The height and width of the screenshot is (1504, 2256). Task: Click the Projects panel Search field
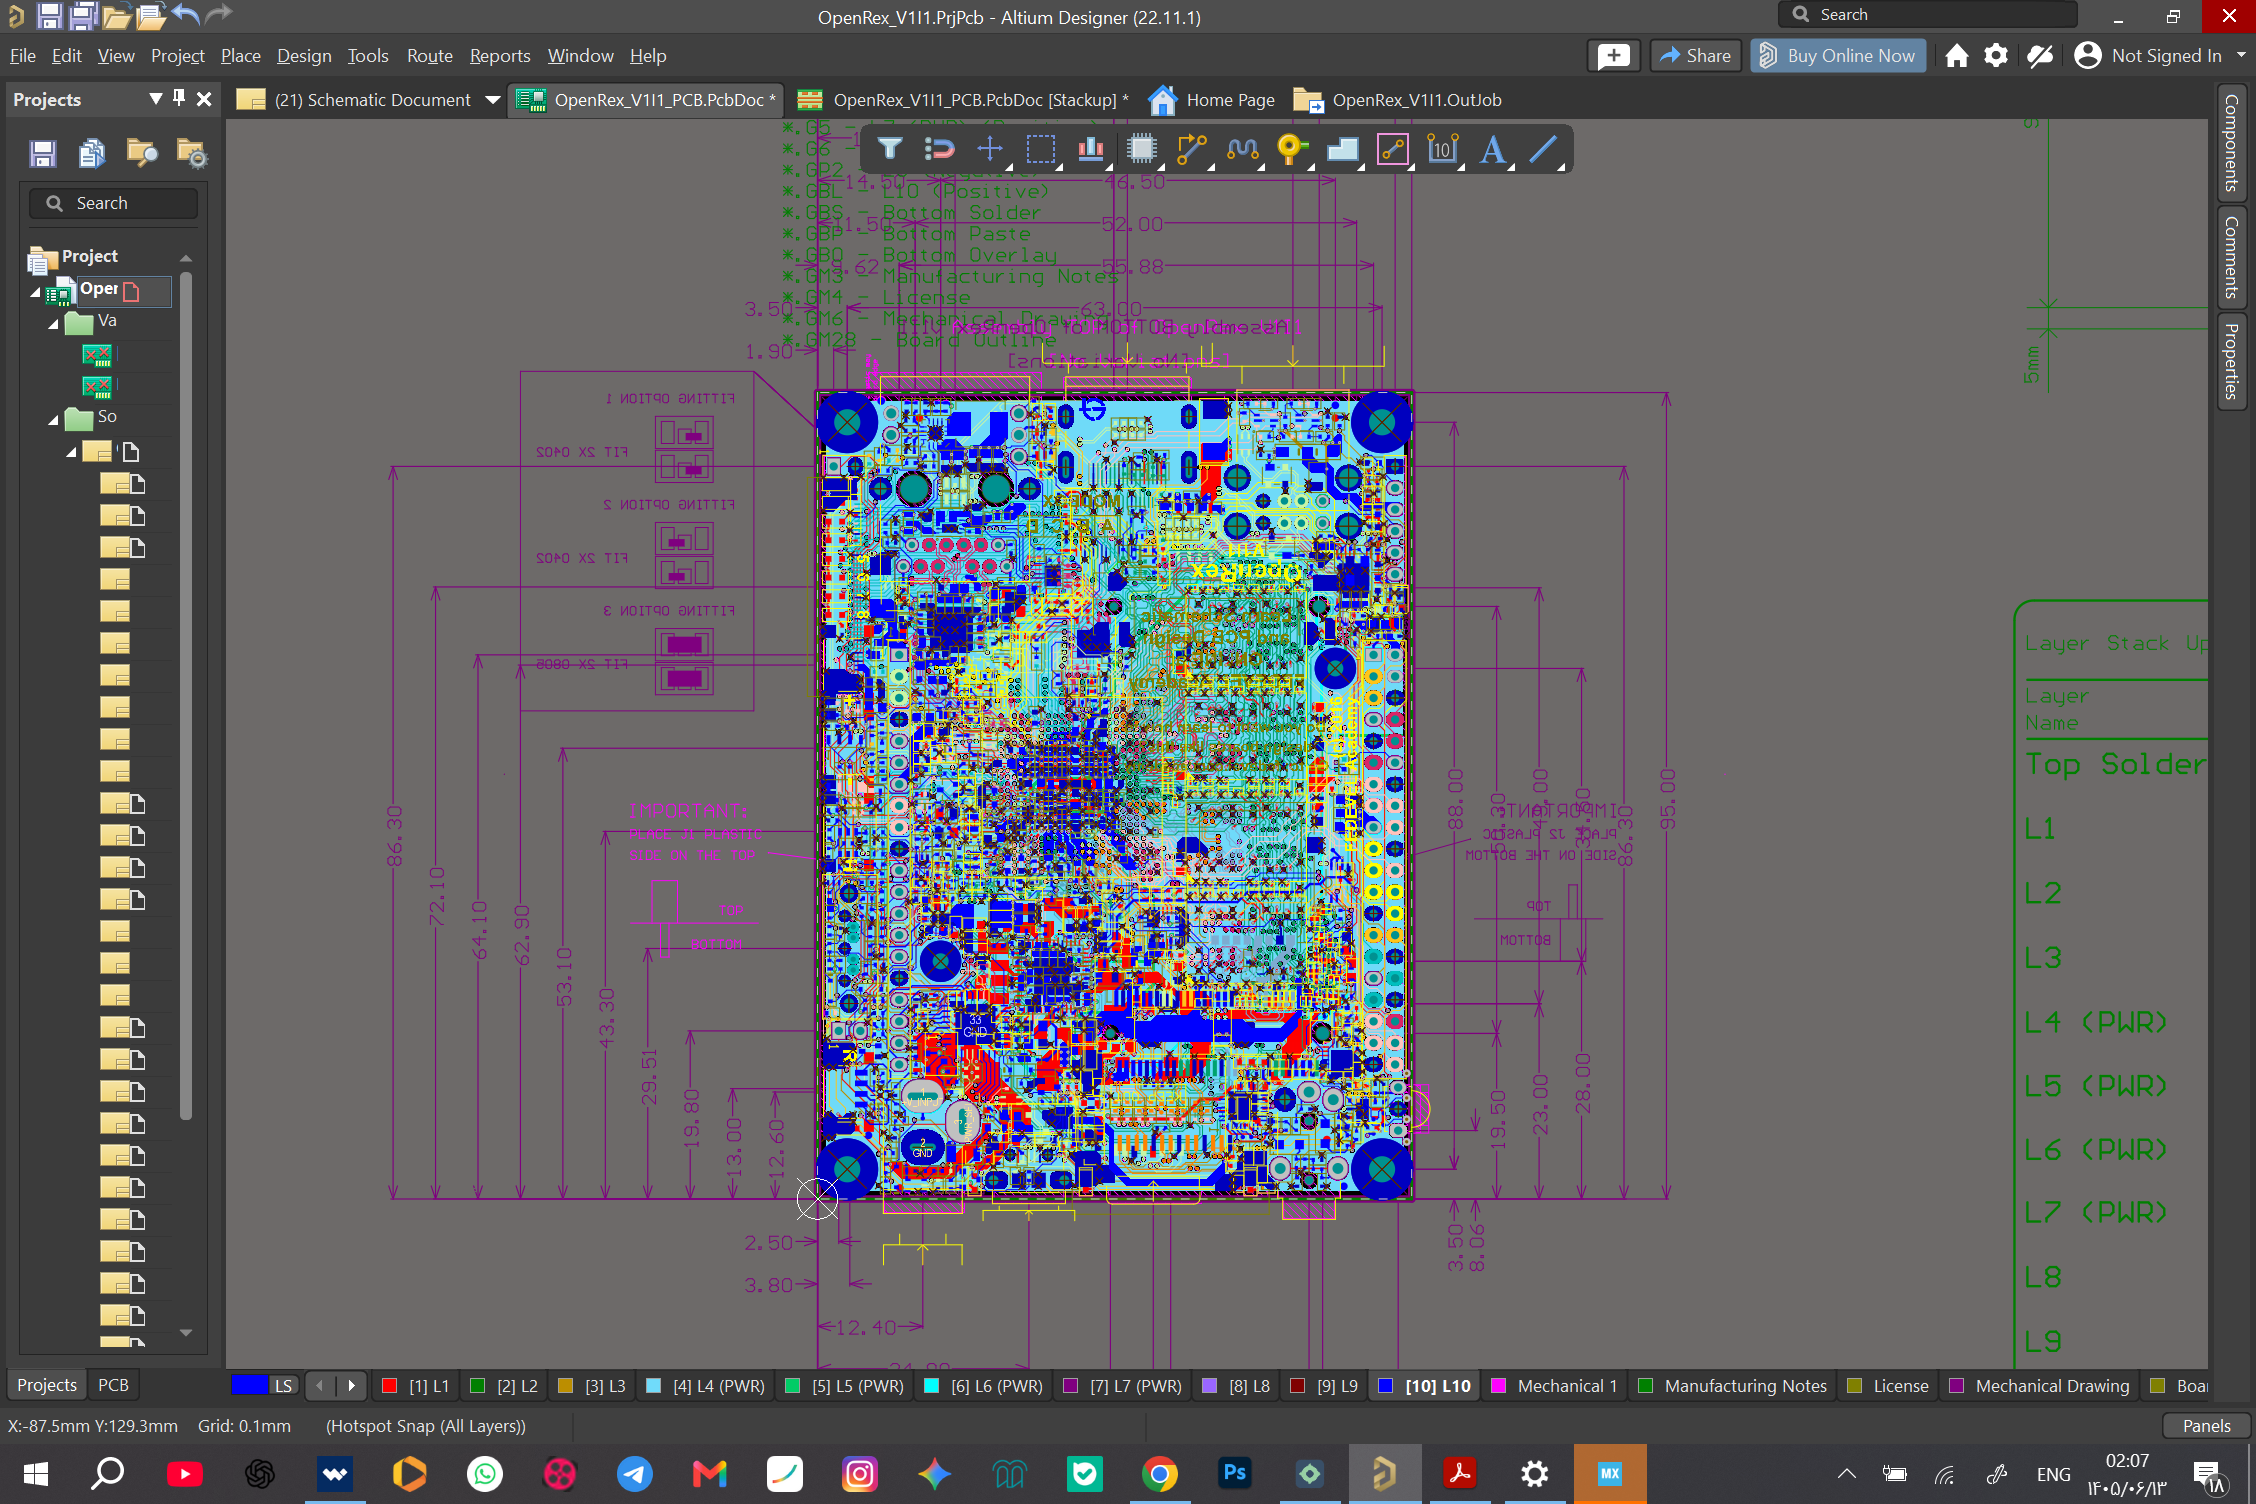tap(113, 203)
